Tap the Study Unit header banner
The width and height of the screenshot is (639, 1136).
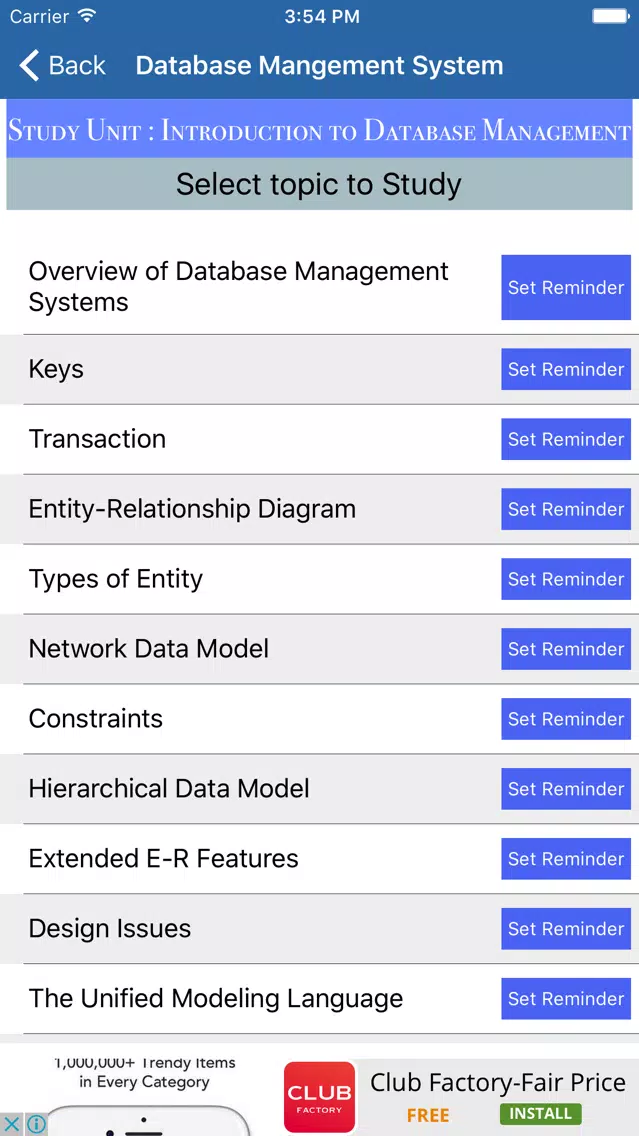tap(320, 130)
